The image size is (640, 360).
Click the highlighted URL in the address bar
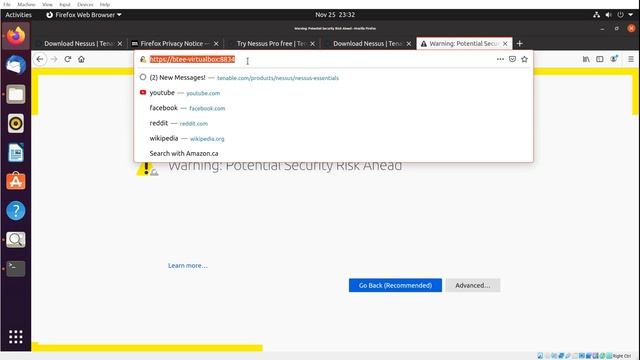coord(192,59)
